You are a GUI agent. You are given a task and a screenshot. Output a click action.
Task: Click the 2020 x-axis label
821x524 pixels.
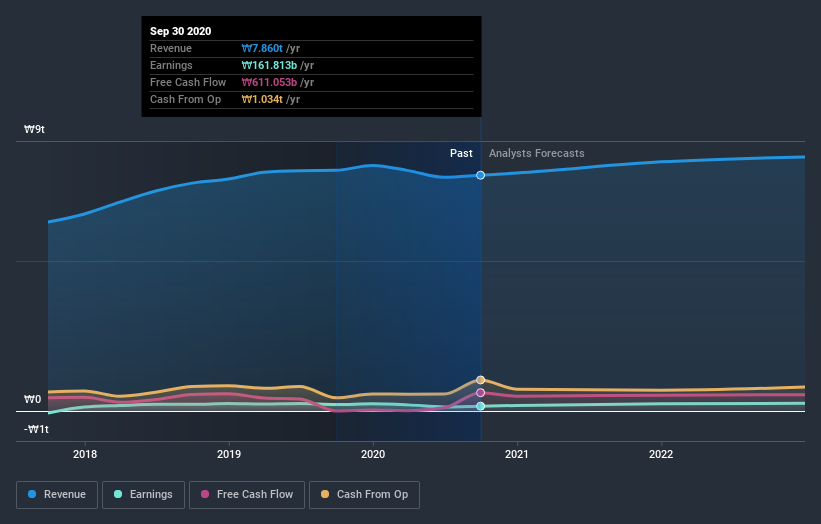click(x=373, y=454)
